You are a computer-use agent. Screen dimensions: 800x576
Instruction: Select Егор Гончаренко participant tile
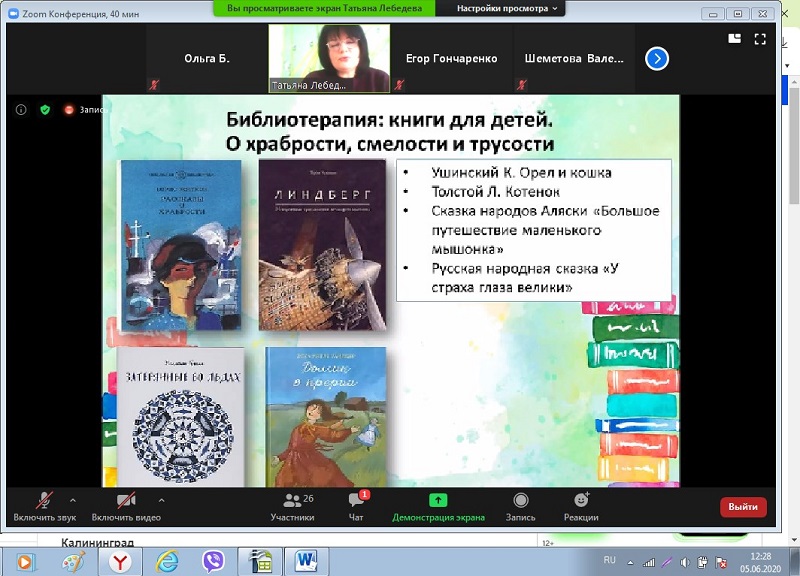point(452,58)
